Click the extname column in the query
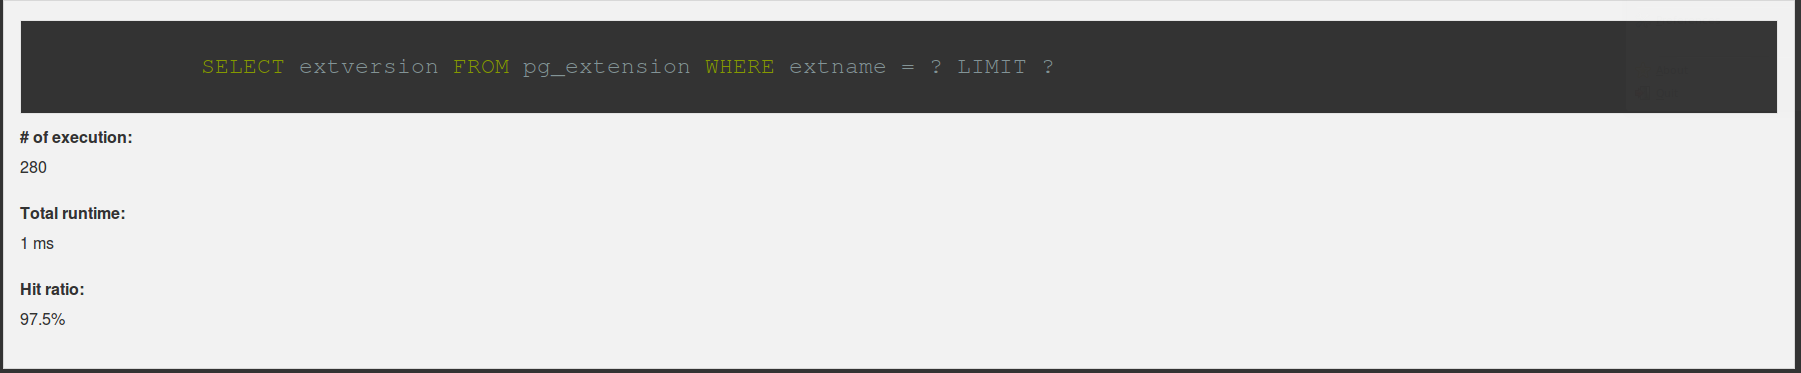This screenshot has height=373, width=1801. tap(837, 67)
